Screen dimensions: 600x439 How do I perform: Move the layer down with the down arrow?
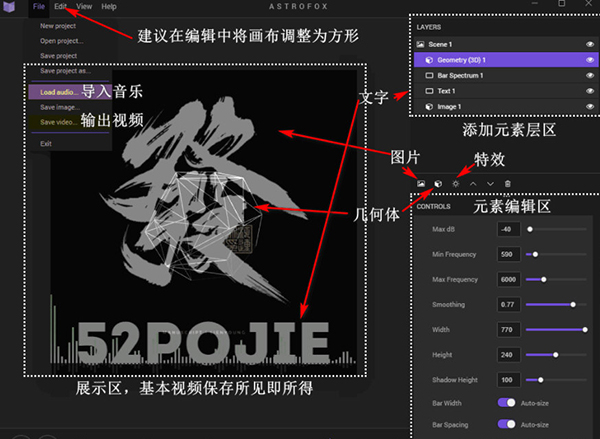point(490,183)
